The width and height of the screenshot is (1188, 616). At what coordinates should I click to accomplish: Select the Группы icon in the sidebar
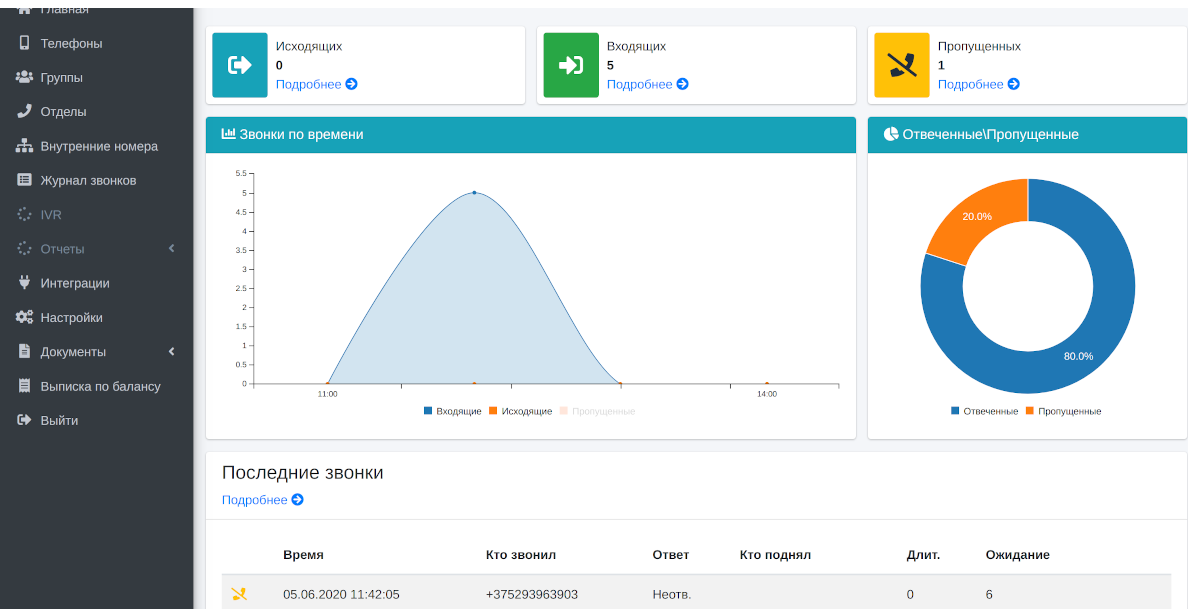tap(24, 77)
